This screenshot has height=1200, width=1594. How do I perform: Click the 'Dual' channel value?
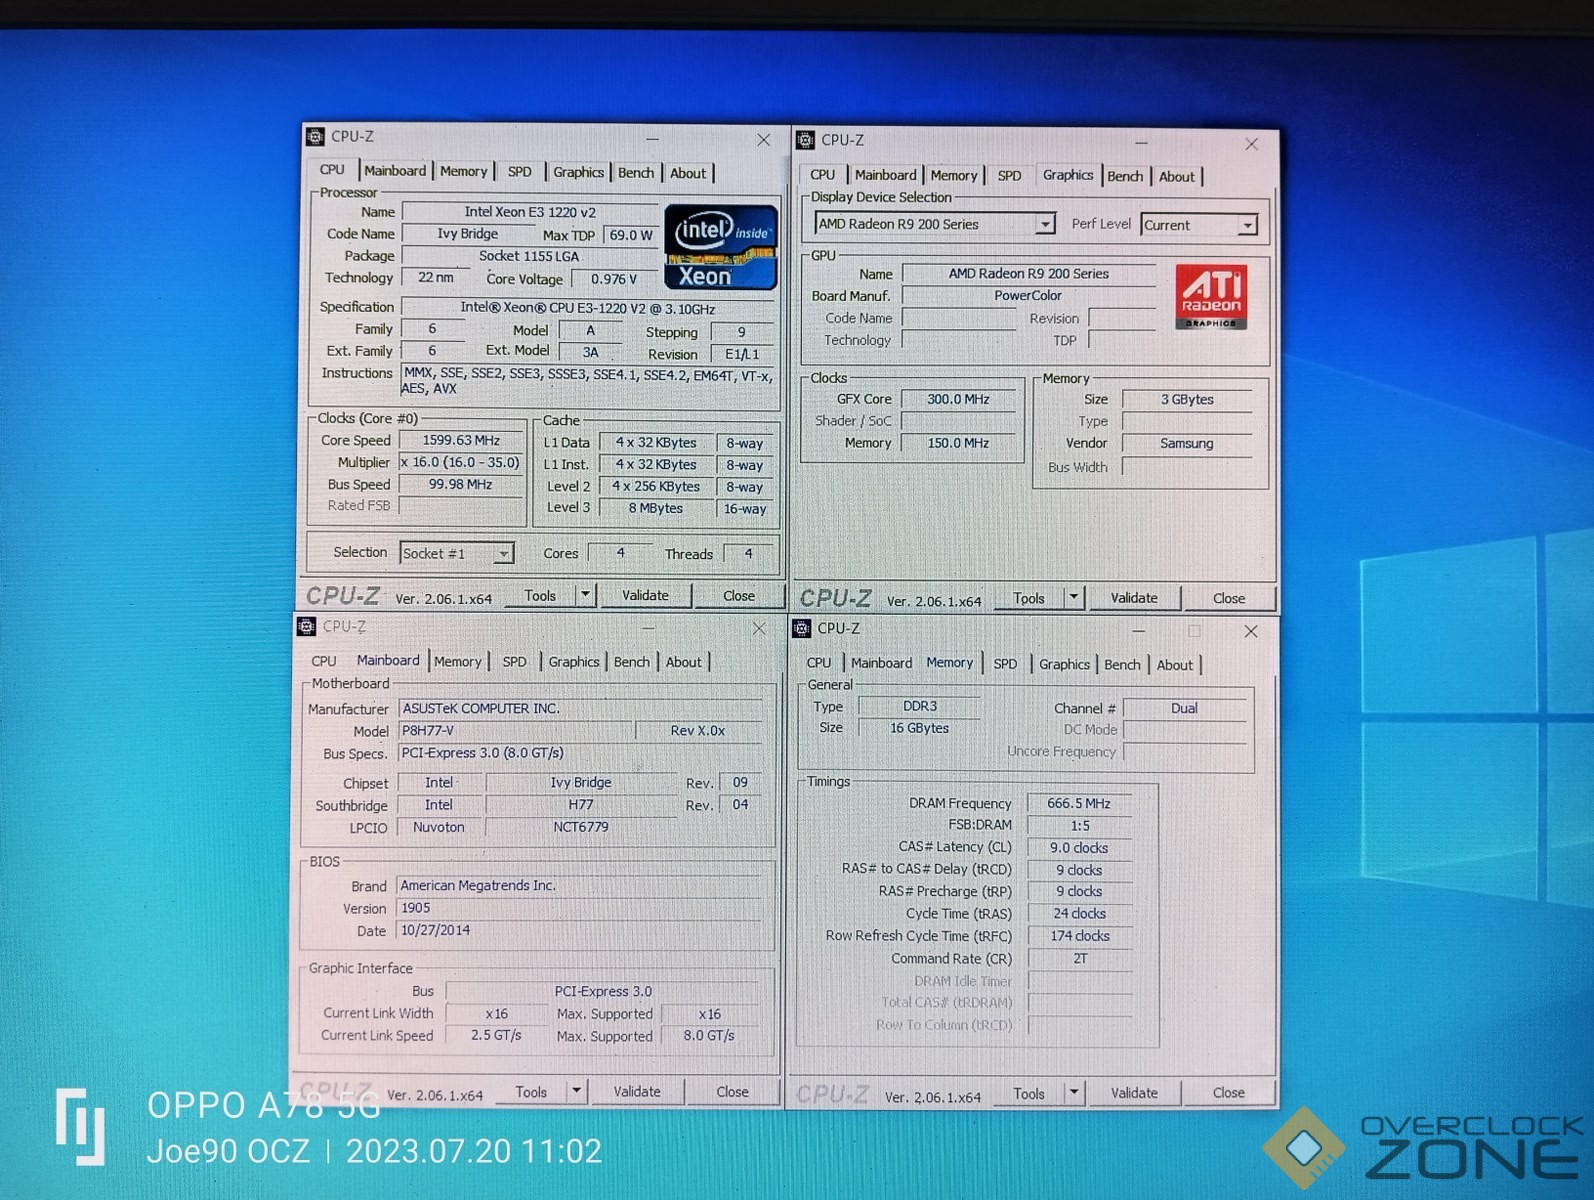(1184, 708)
